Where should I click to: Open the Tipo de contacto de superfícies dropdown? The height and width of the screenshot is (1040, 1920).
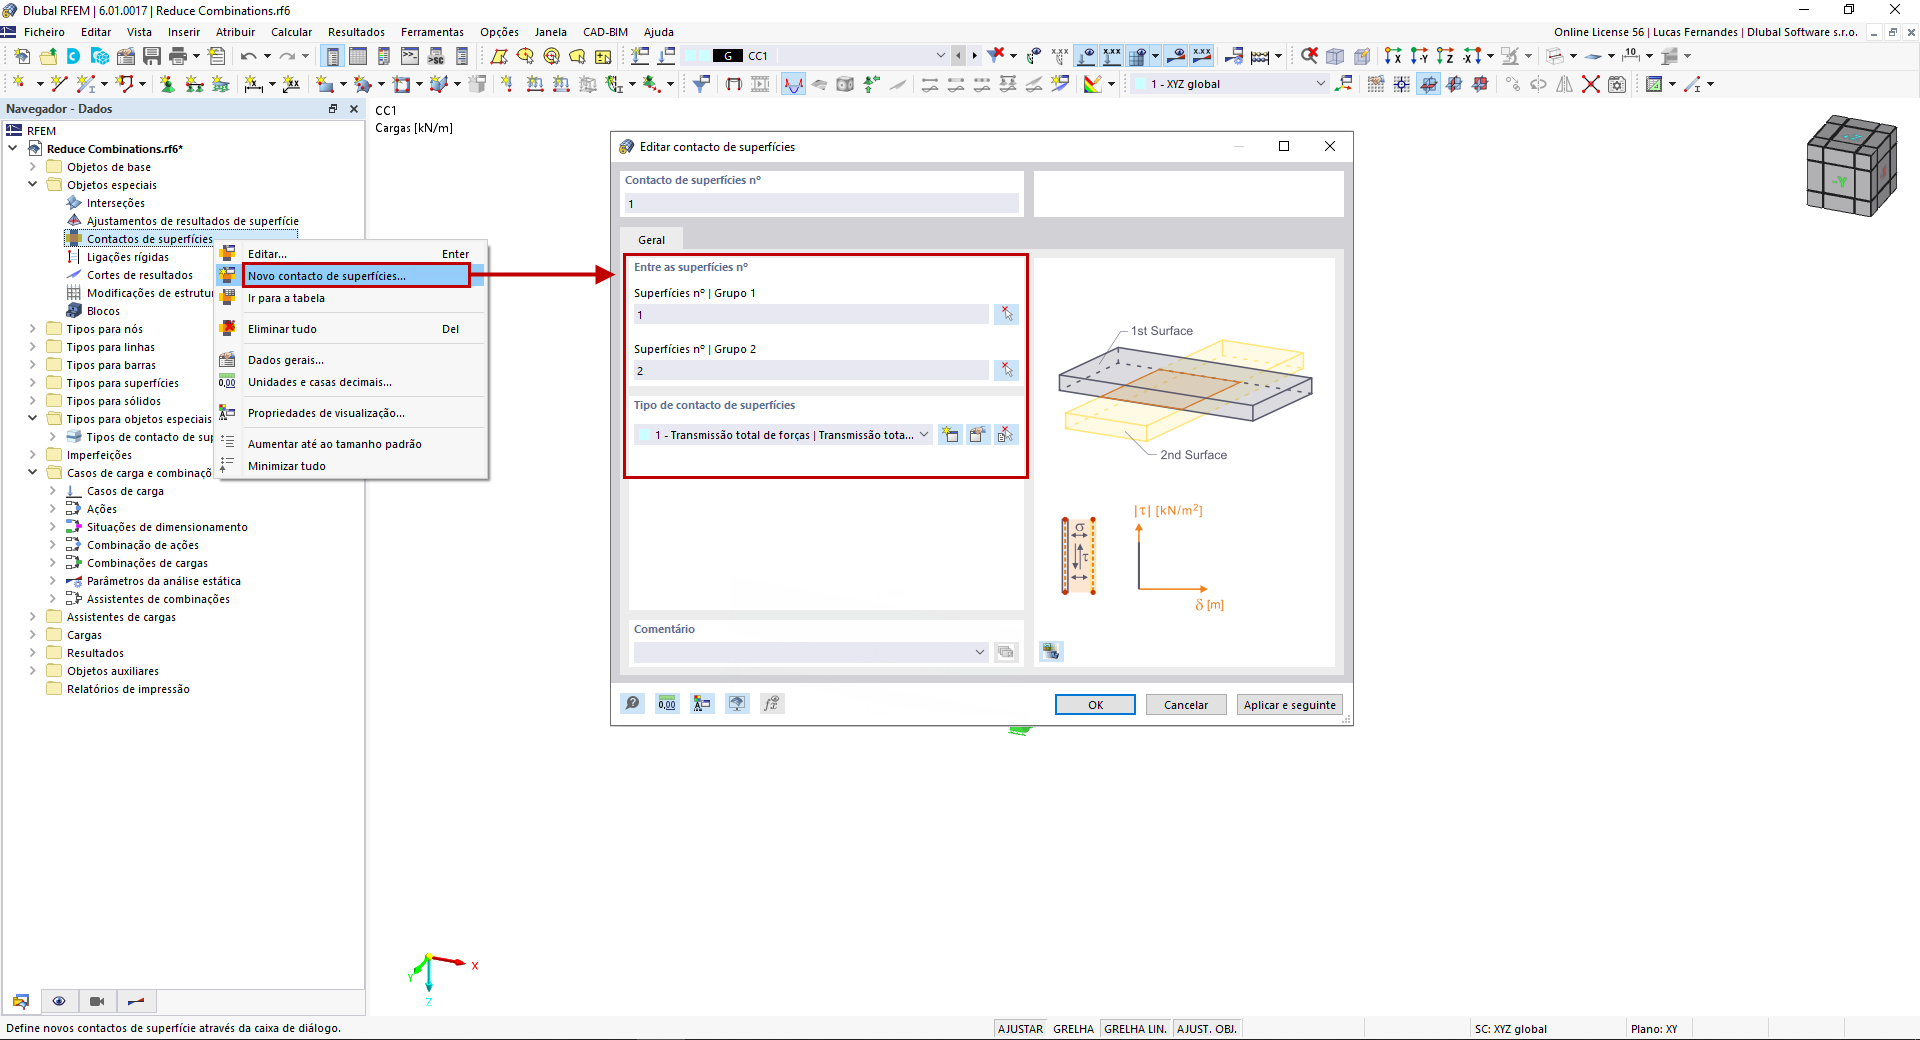point(924,435)
